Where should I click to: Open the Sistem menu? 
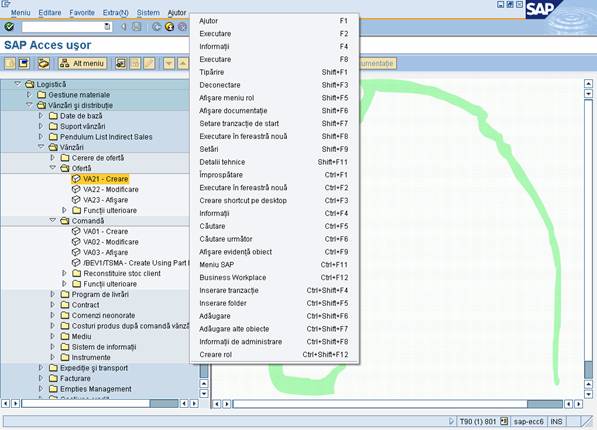(148, 13)
